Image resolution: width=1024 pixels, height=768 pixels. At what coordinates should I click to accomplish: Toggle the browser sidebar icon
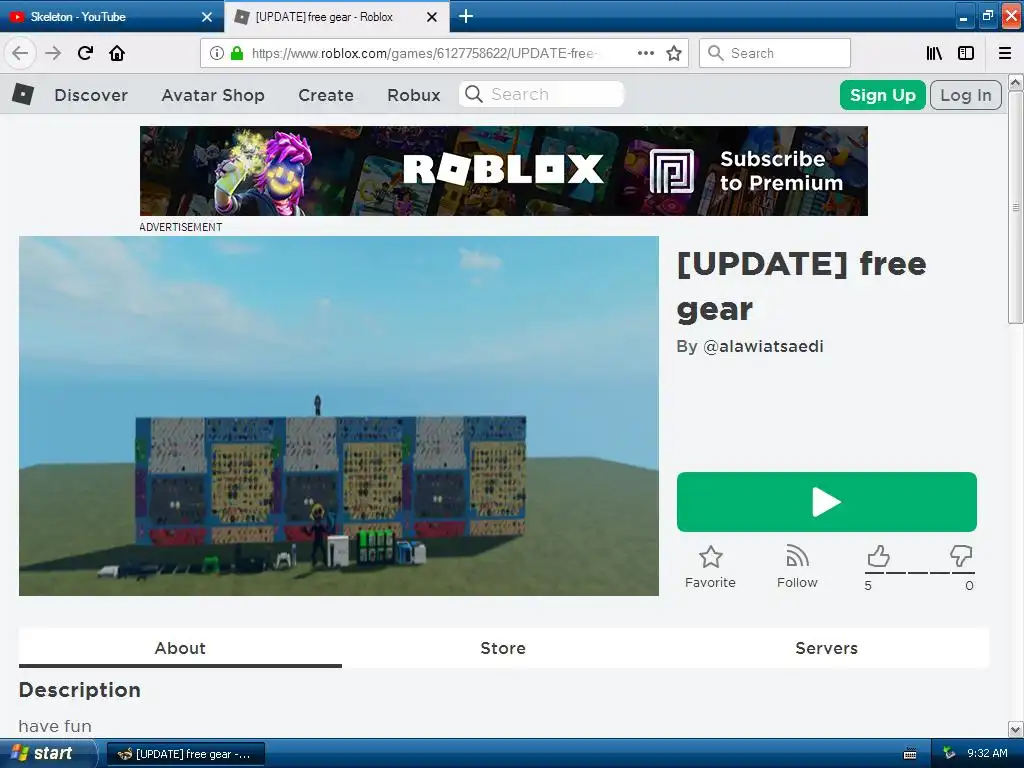coord(966,53)
